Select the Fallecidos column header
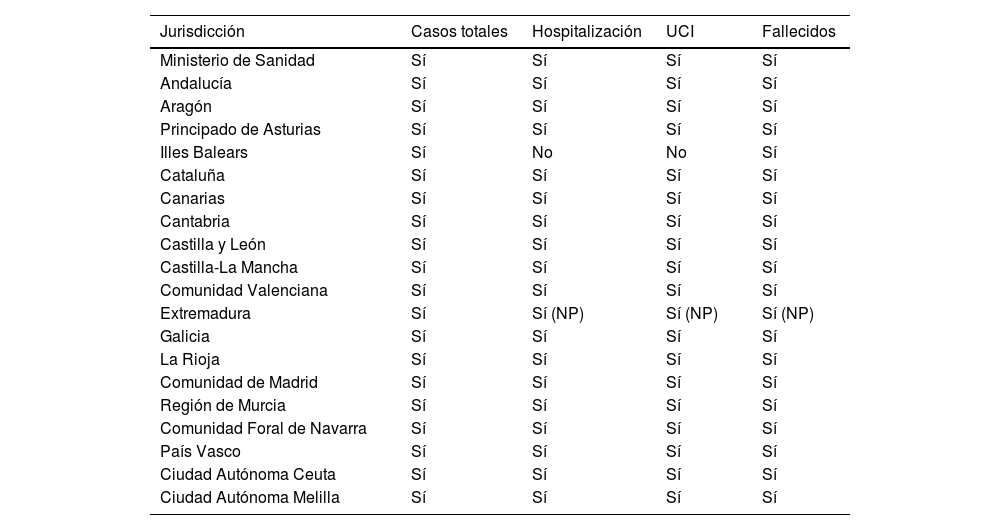This screenshot has height=530, width=1000. (x=799, y=31)
